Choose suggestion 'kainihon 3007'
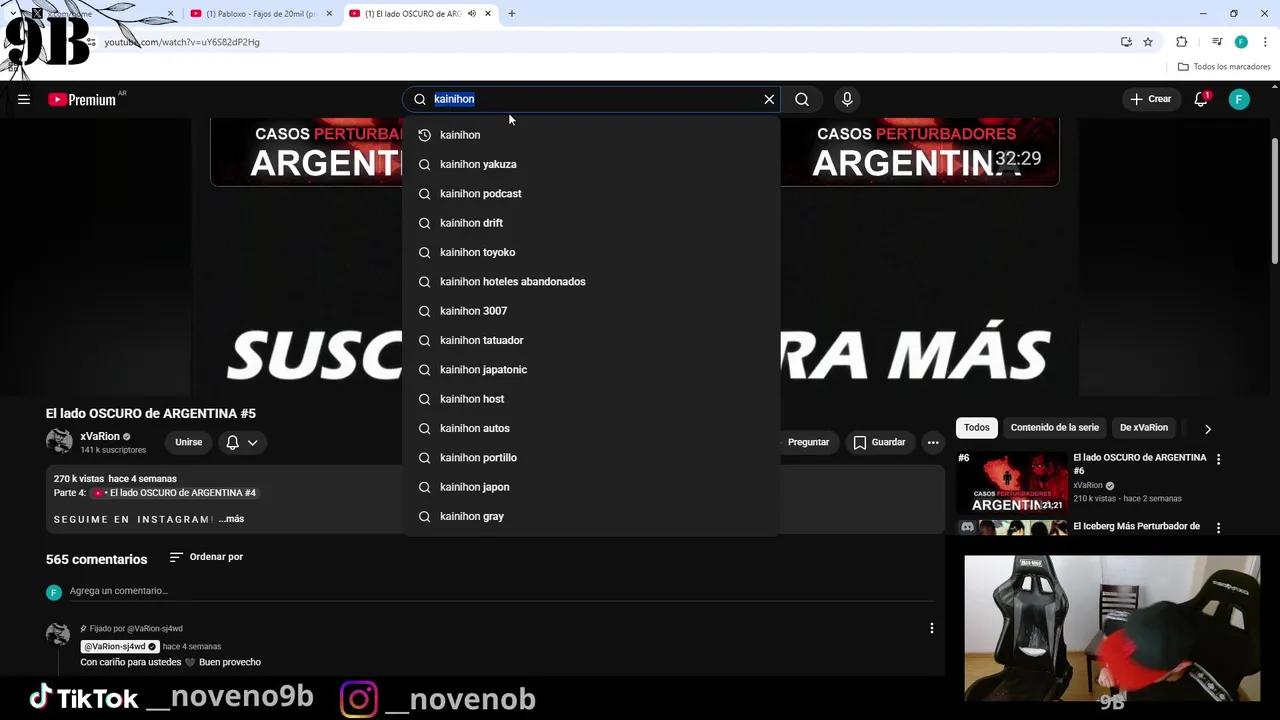1280x720 pixels. pos(591,311)
